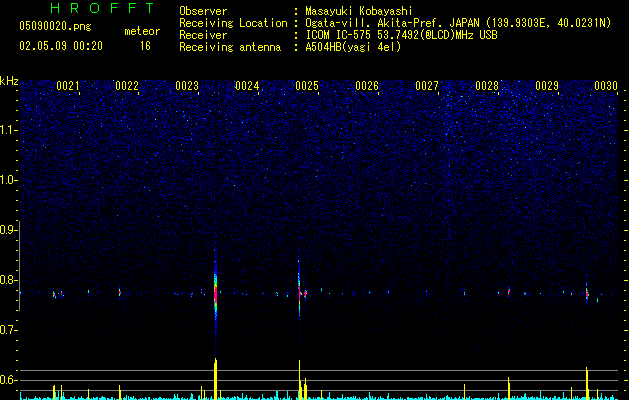
Task: Click the 0.8 kHz axis label
Action: coord(8,280)
